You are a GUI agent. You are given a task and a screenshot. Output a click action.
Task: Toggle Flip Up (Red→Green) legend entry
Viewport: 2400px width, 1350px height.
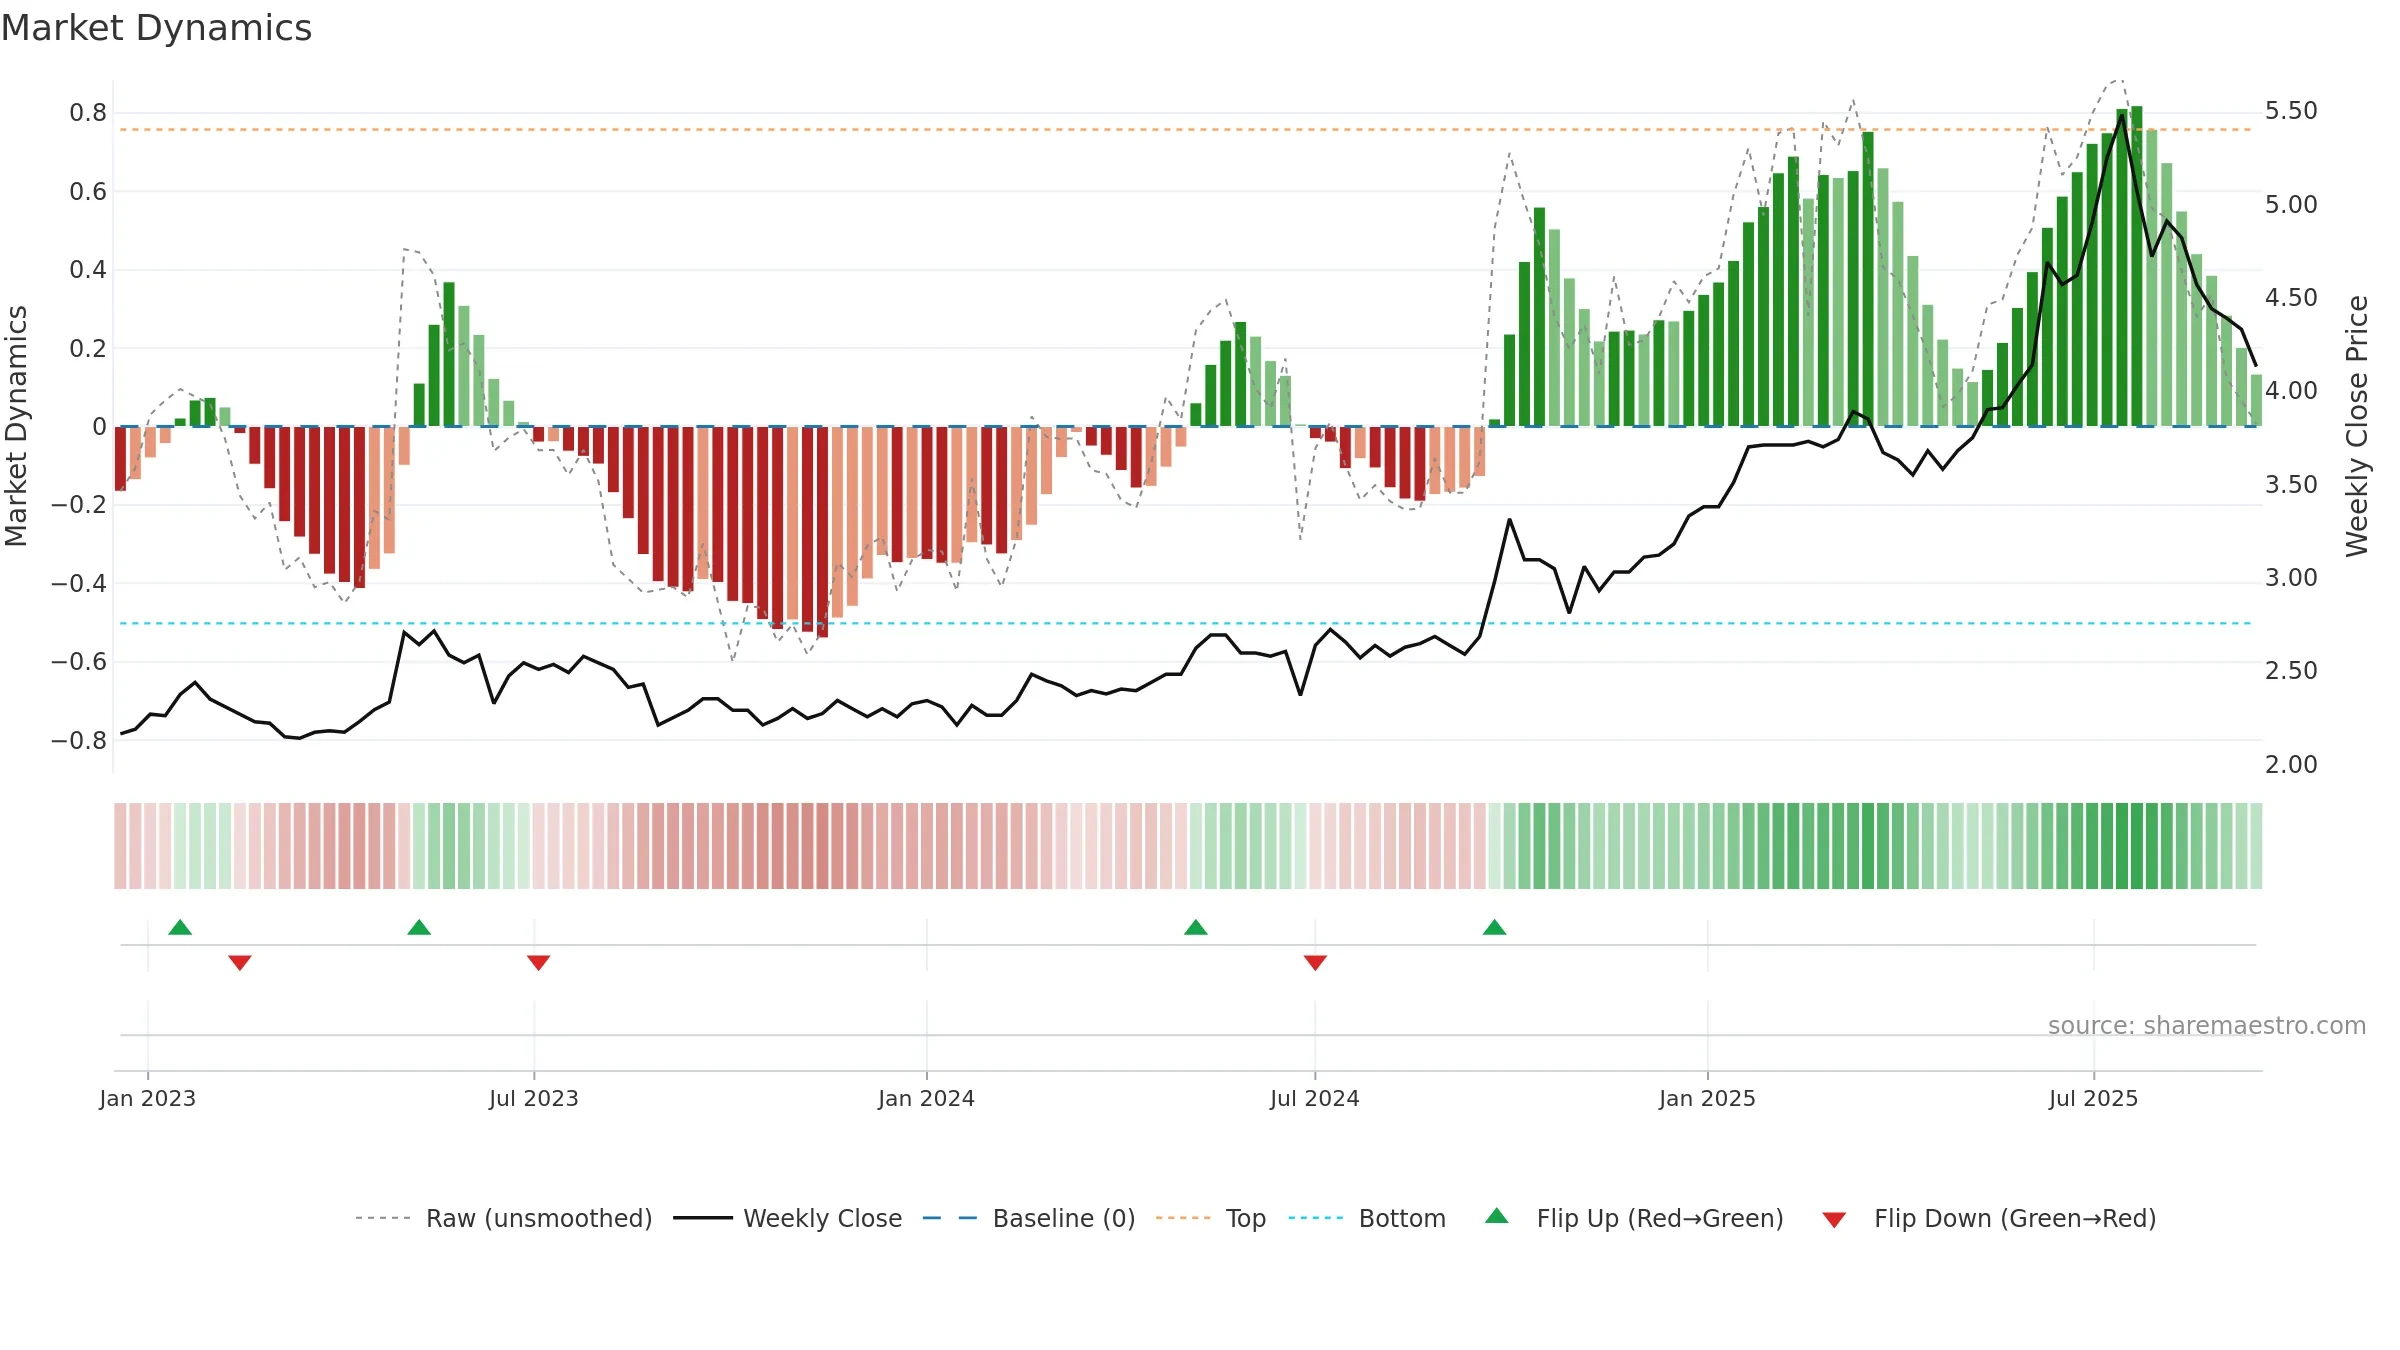click(x=1634, y=1218)
